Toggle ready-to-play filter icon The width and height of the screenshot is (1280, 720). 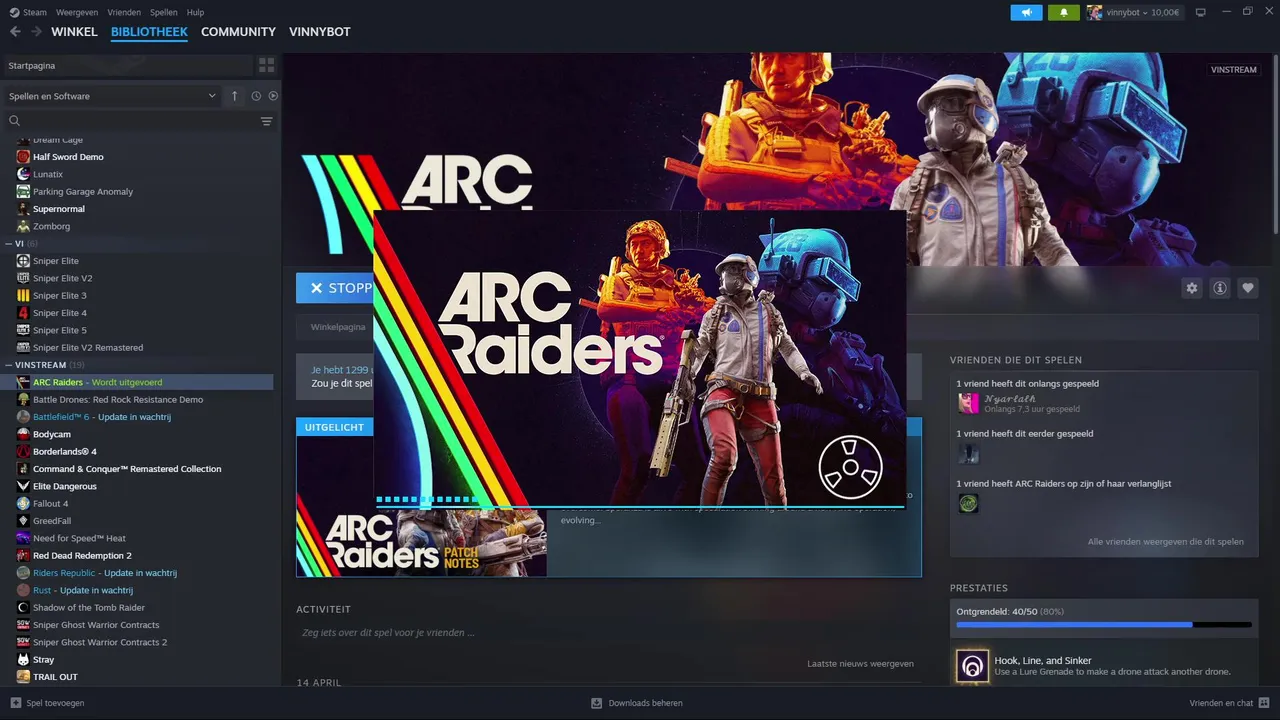click(273, 96)
